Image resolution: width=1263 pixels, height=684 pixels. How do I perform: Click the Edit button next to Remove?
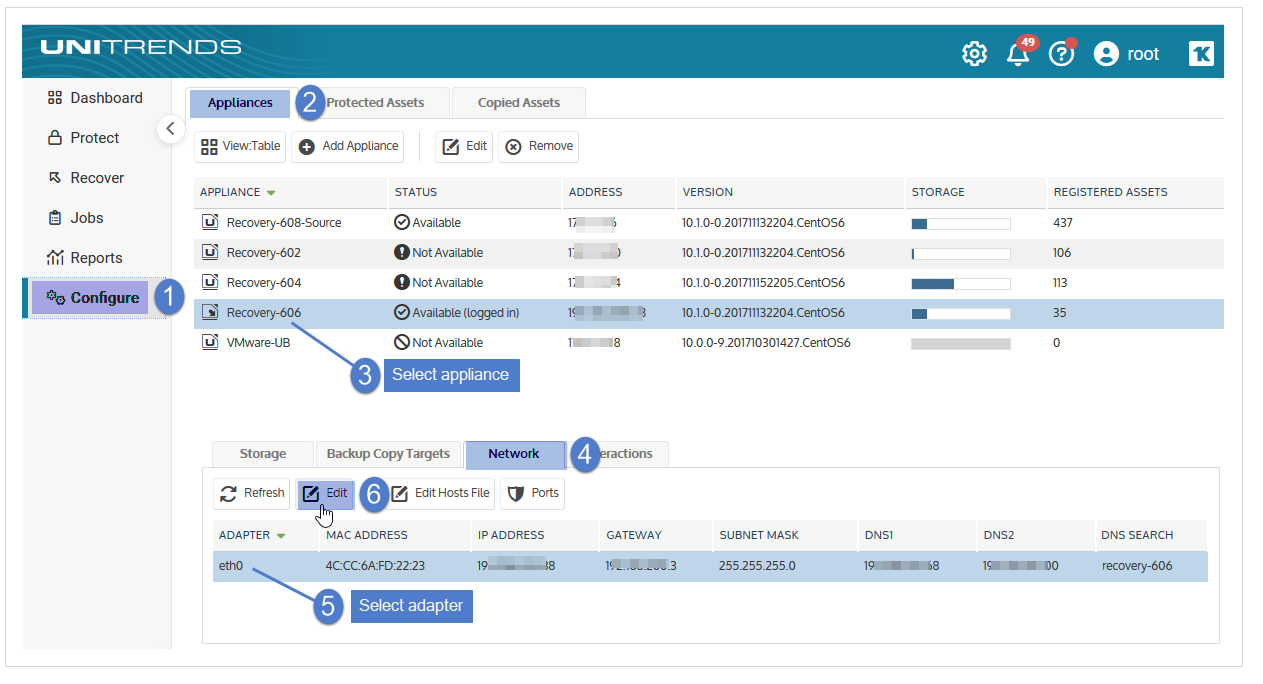[465, 146]
